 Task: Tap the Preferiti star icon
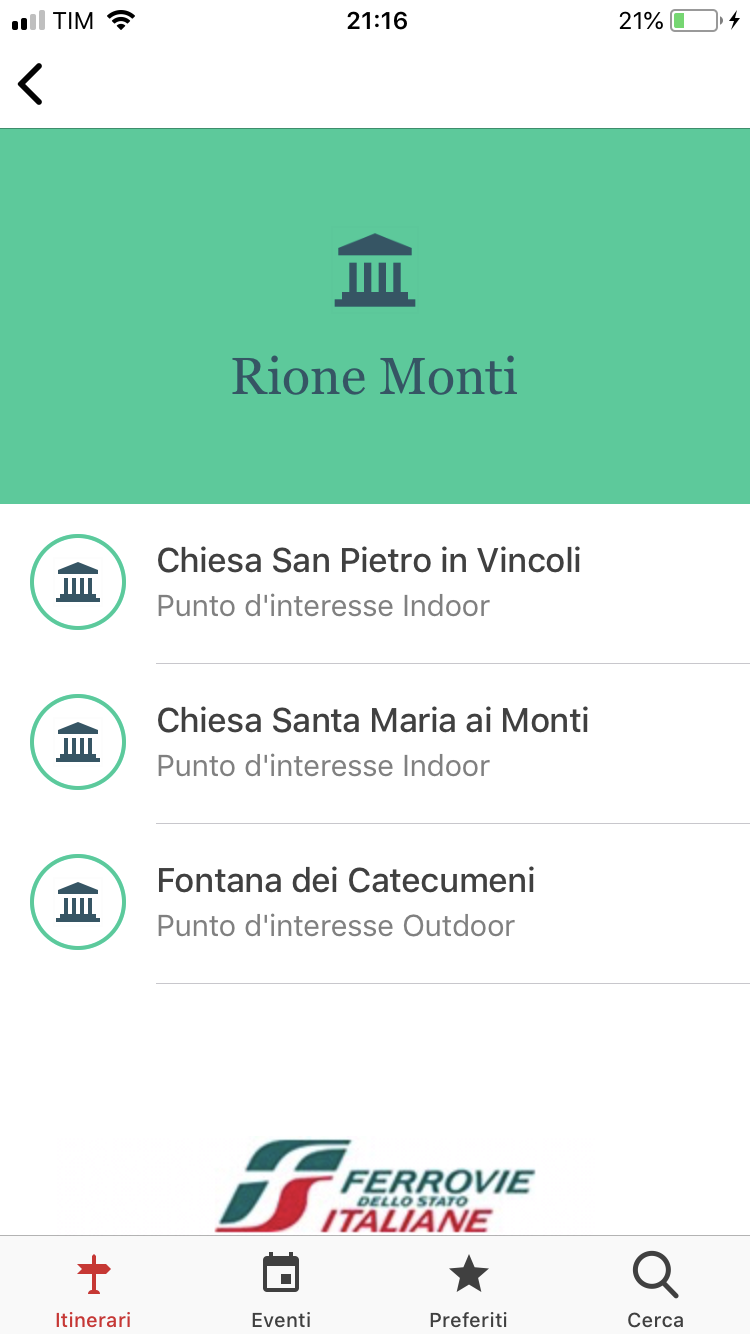(x=468, y=1275)
